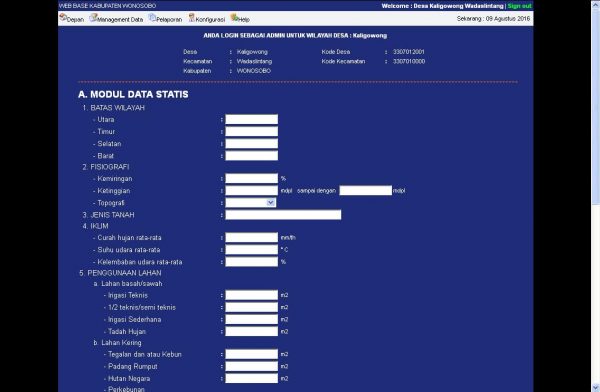Click the '1. BATAS WILAYAH' section label
The height and width of the screenshot is (392, 600).
[113, 108]
